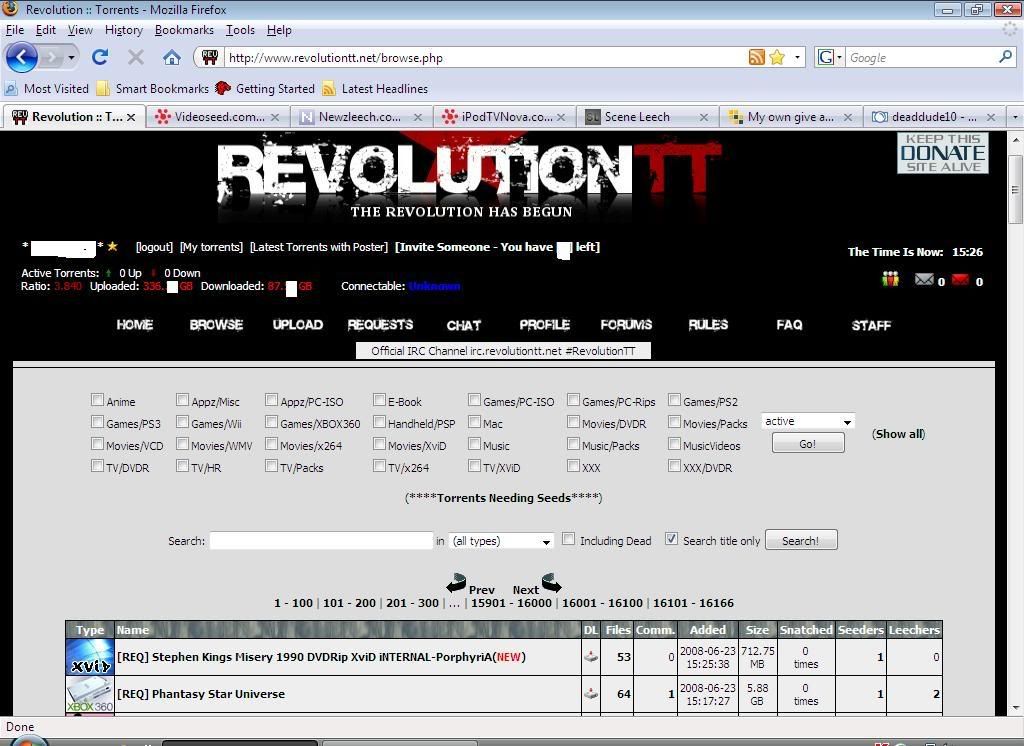Download the Phantasy Star Universe torrent icon
Image resolution: width=1024 pixels, height=746 pixels.
(x=591, y=694)
